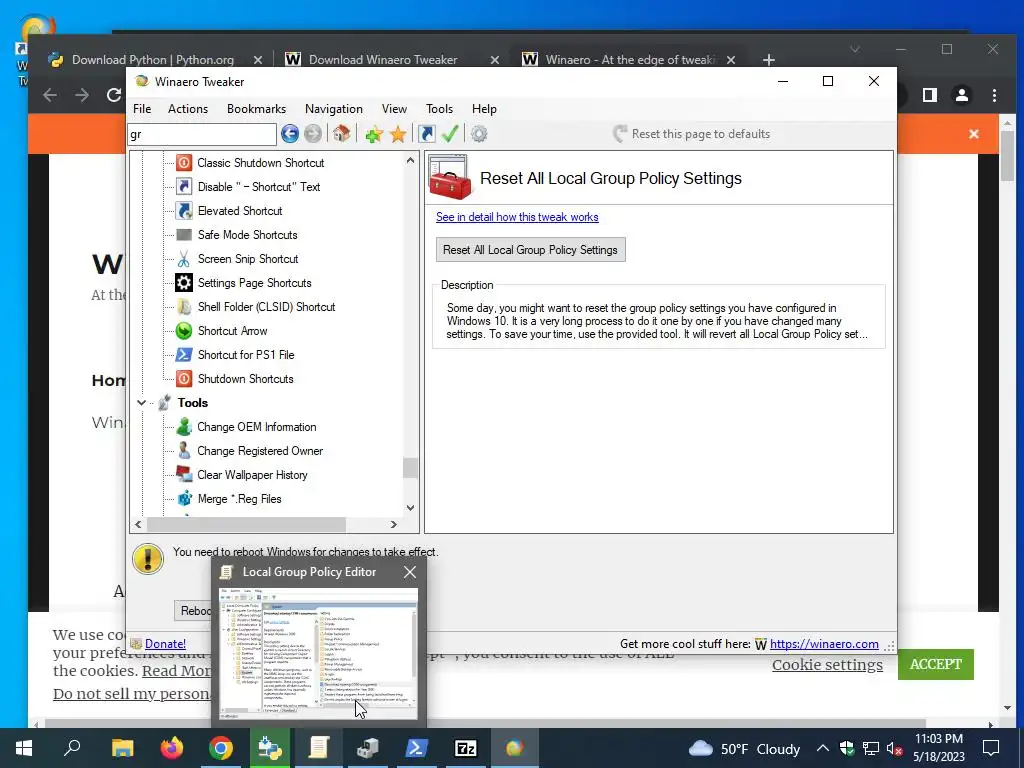Viewport: 1024px width, 768px height.
Task: Select the Screen Snip Shortcut scissors icon
Action: point(184,259)
